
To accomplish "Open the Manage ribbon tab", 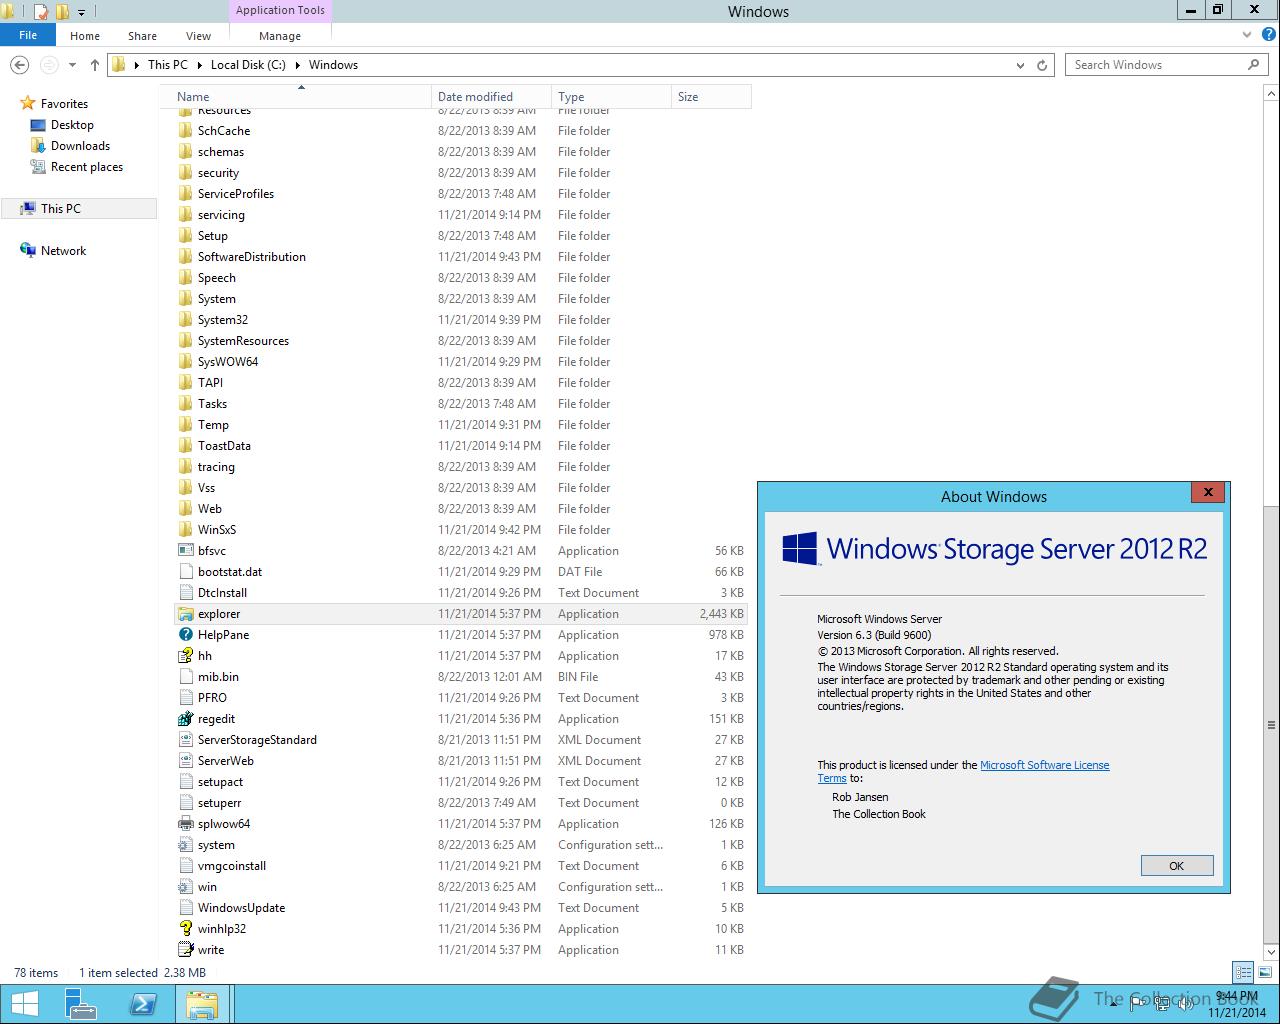I will tap(280, 36).
